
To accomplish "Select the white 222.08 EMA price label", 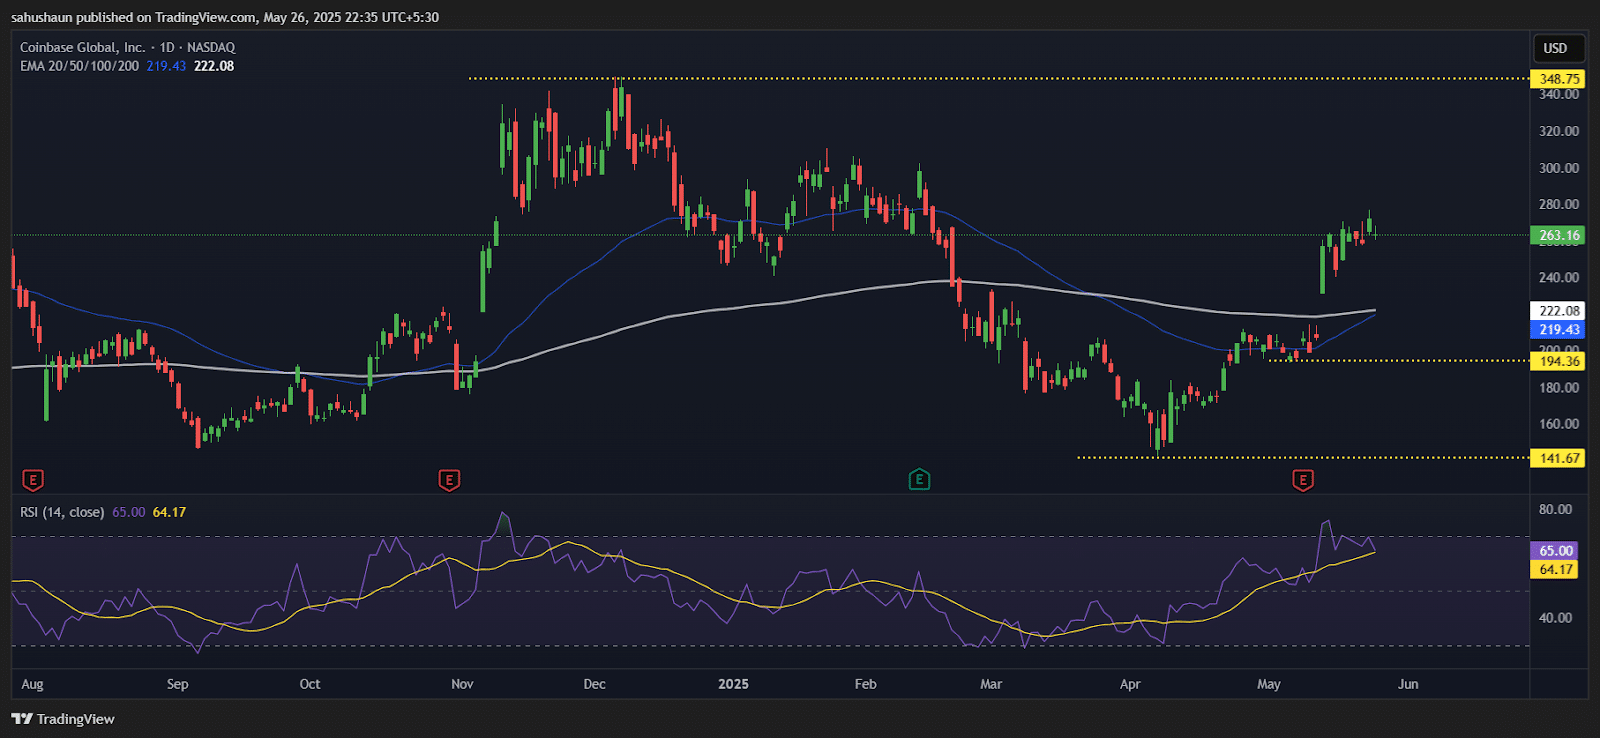I will [x=1558, y=311].
